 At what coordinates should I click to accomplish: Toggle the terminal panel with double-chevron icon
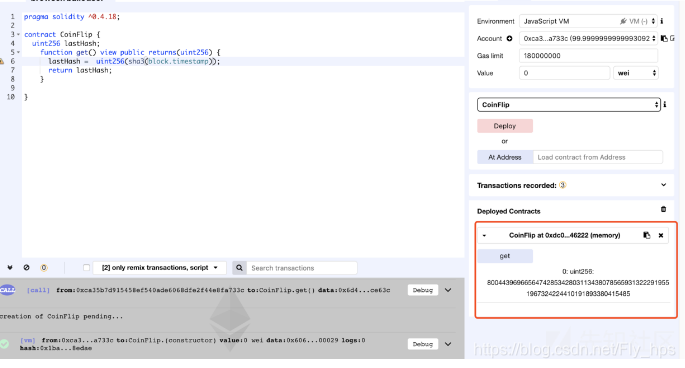point(10,267)
